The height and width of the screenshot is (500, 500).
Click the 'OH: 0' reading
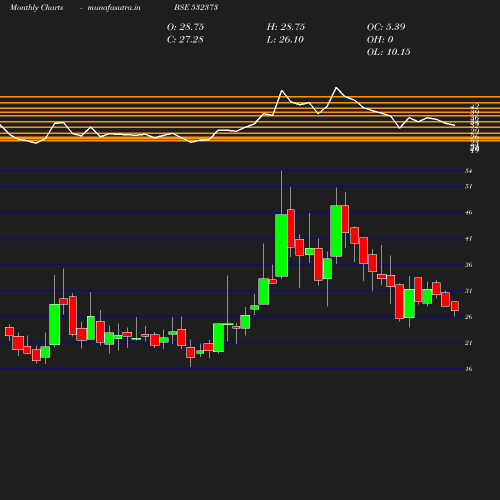380,40
